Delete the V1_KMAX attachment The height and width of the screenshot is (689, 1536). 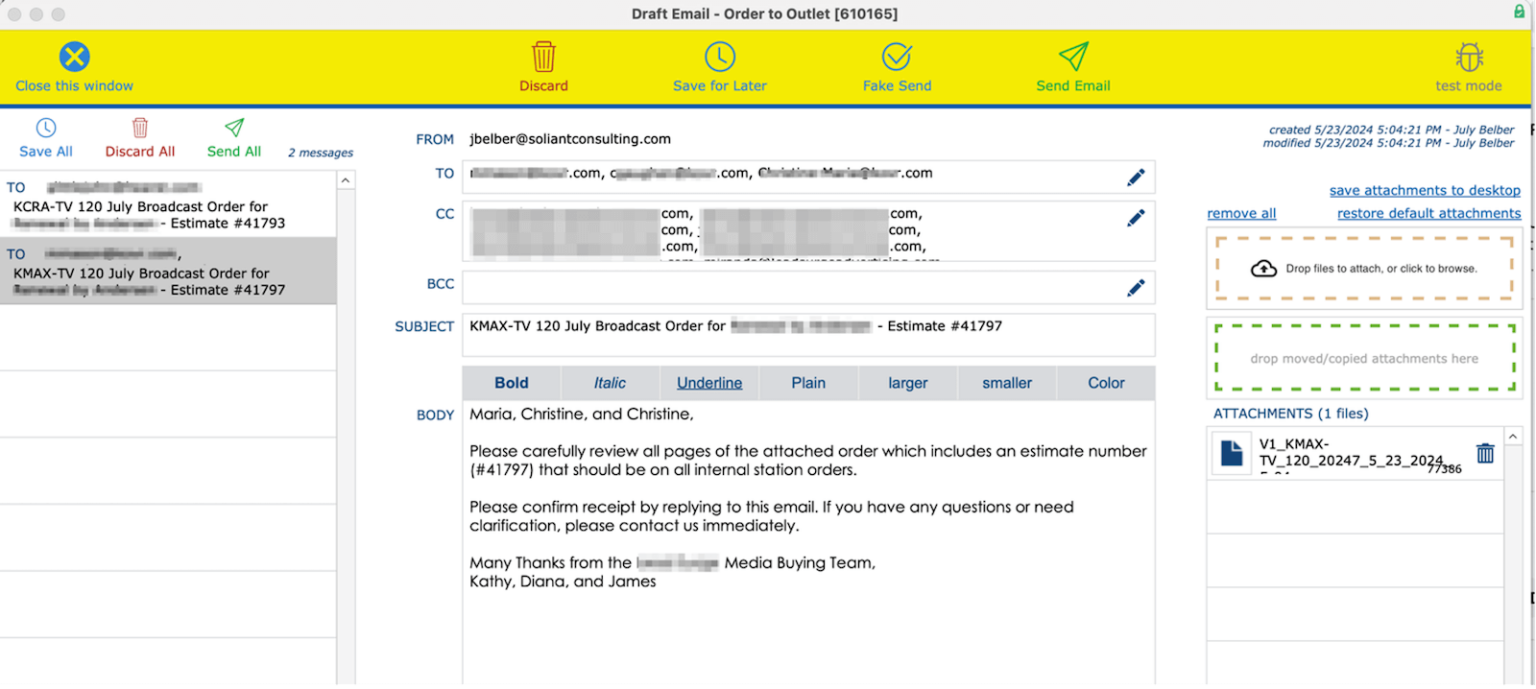(x=1484, y=452)
